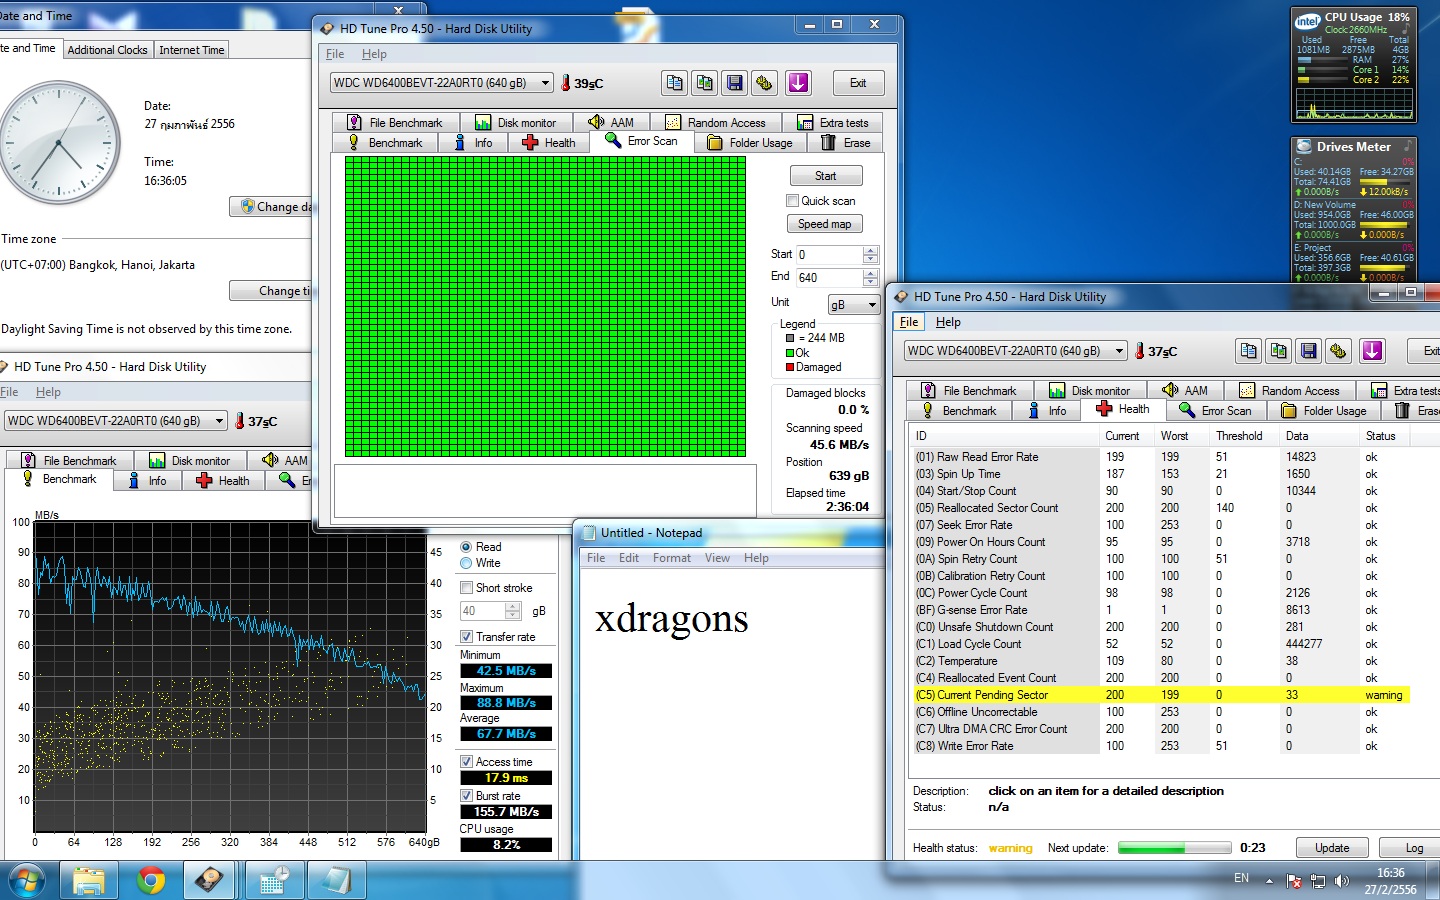This screenshot has width=1440, height=900.
Task: Copy screenshot icon in HD Tune Health window
Action: [1279, 351]
